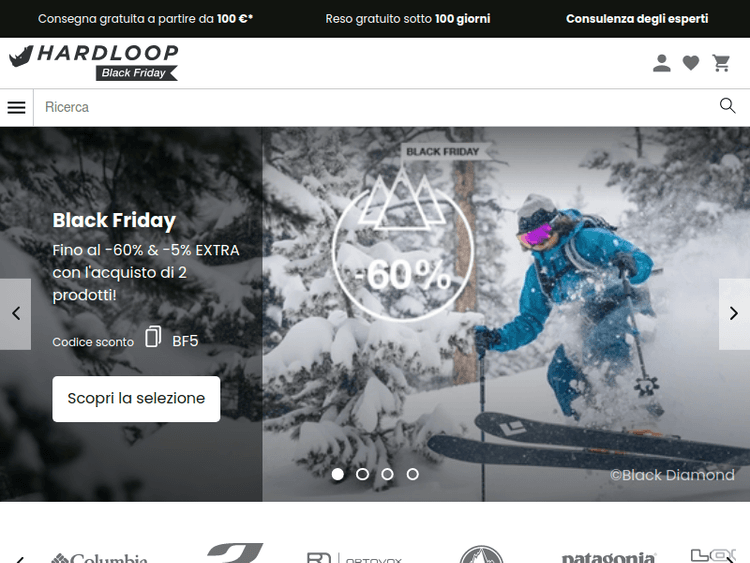Click the Patagonia brand logo
The image size is (750, 563).
point(608,558)
